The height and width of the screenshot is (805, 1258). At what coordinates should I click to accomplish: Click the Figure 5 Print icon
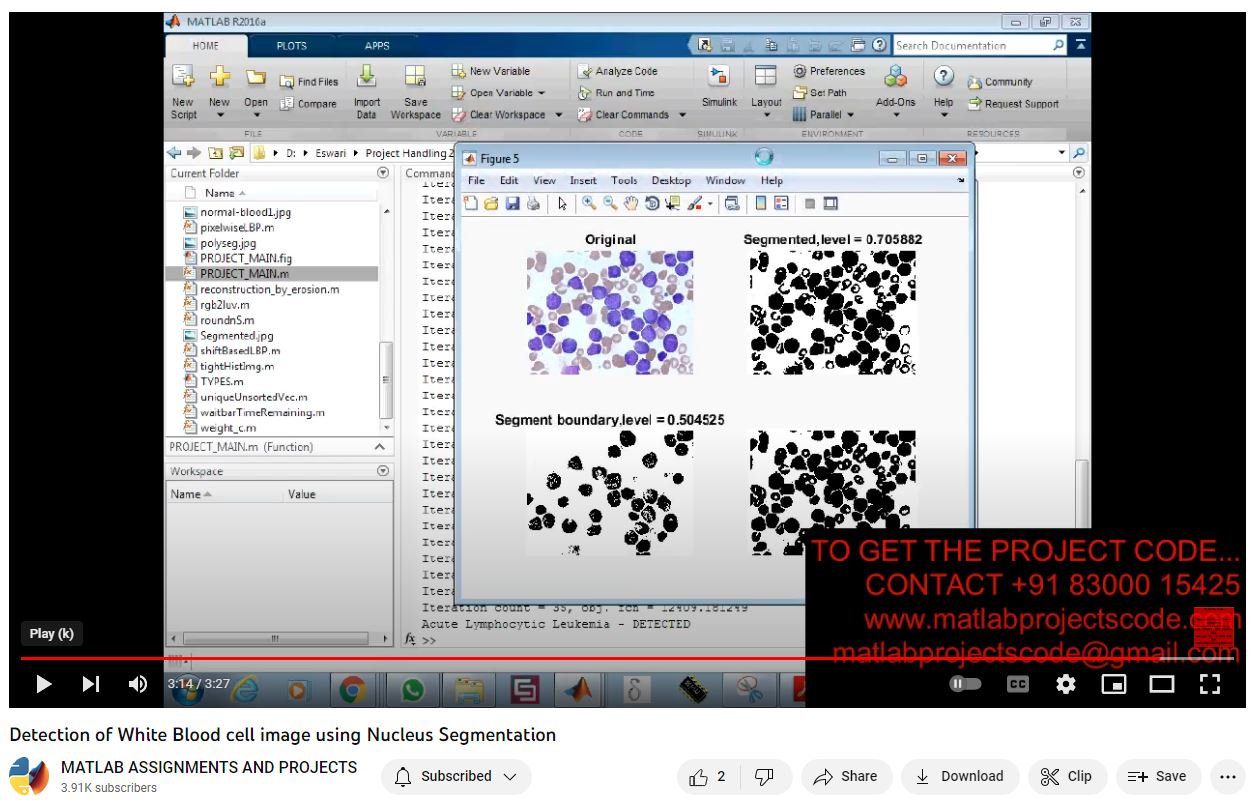pyautogui.click(x=533, y=203)
